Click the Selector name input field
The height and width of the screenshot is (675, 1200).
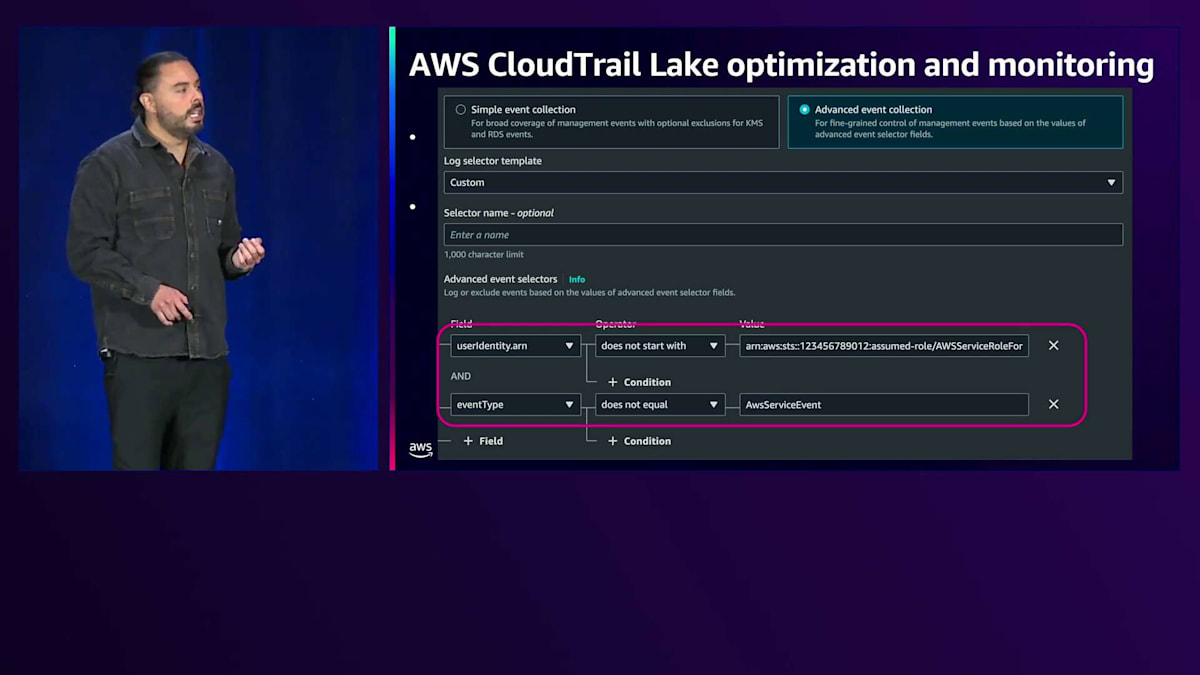[783, 235]
